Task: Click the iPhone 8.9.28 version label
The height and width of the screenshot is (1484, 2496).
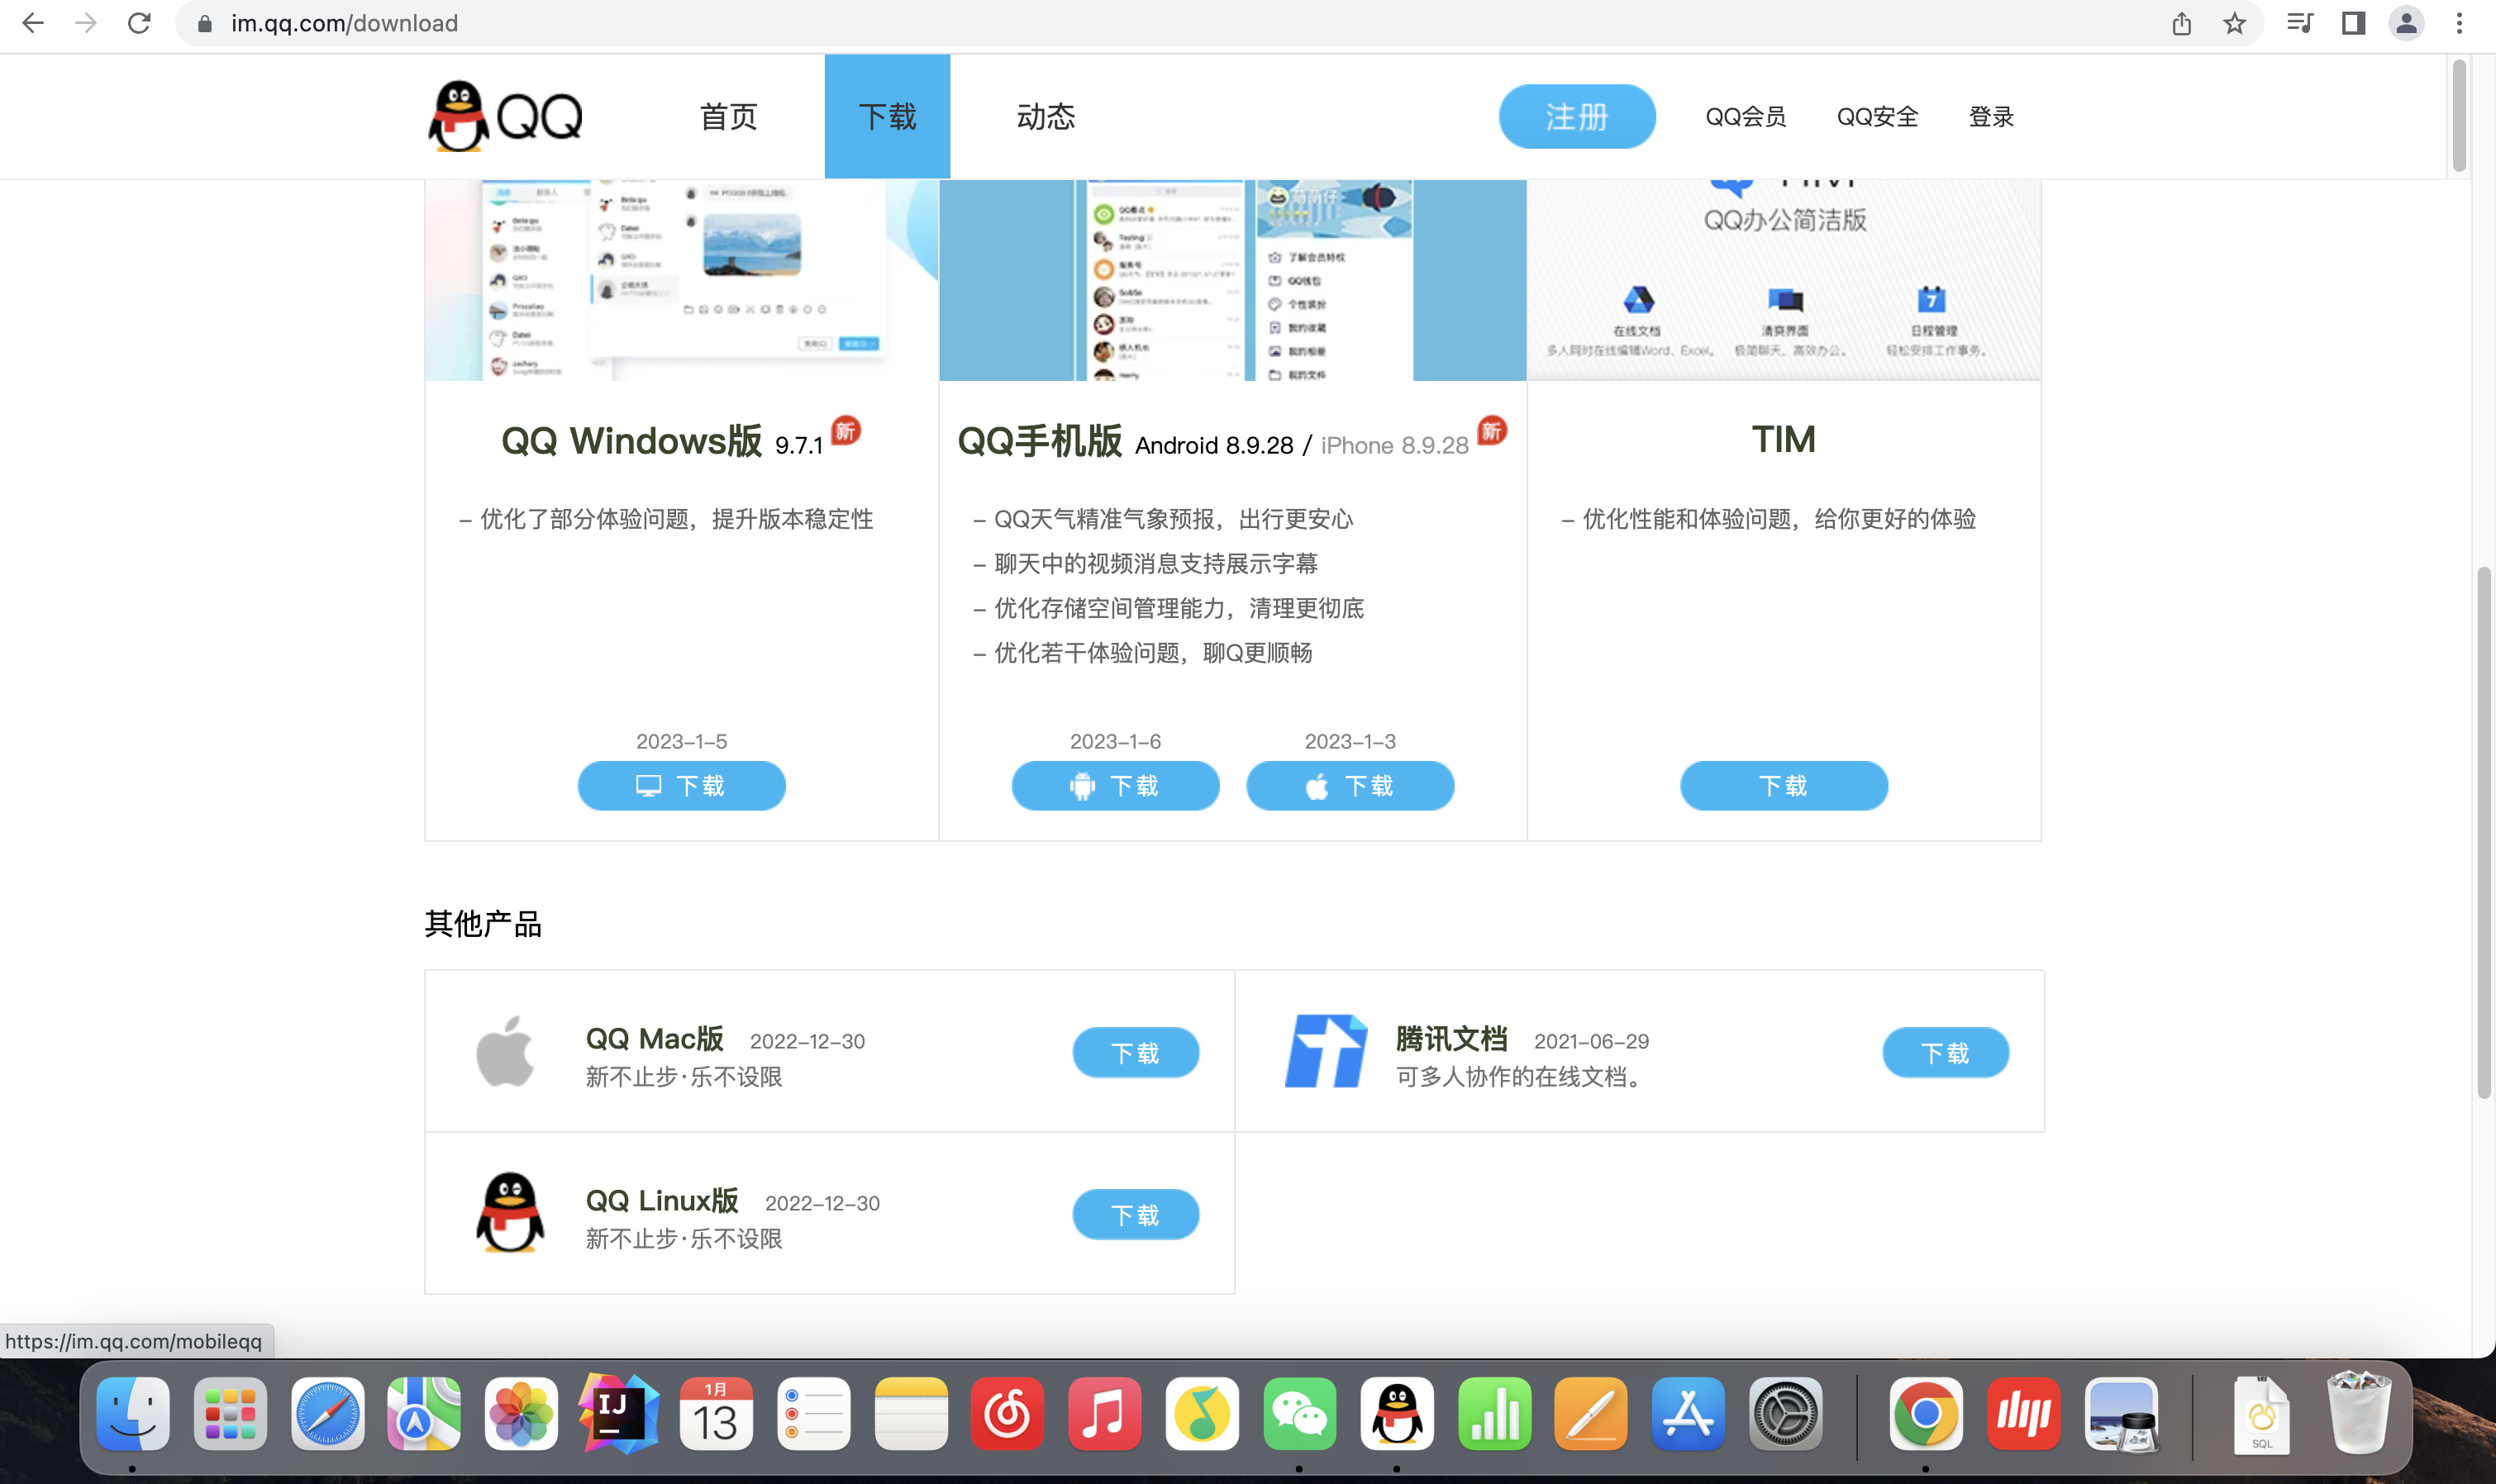Action: pos(1394,445)
